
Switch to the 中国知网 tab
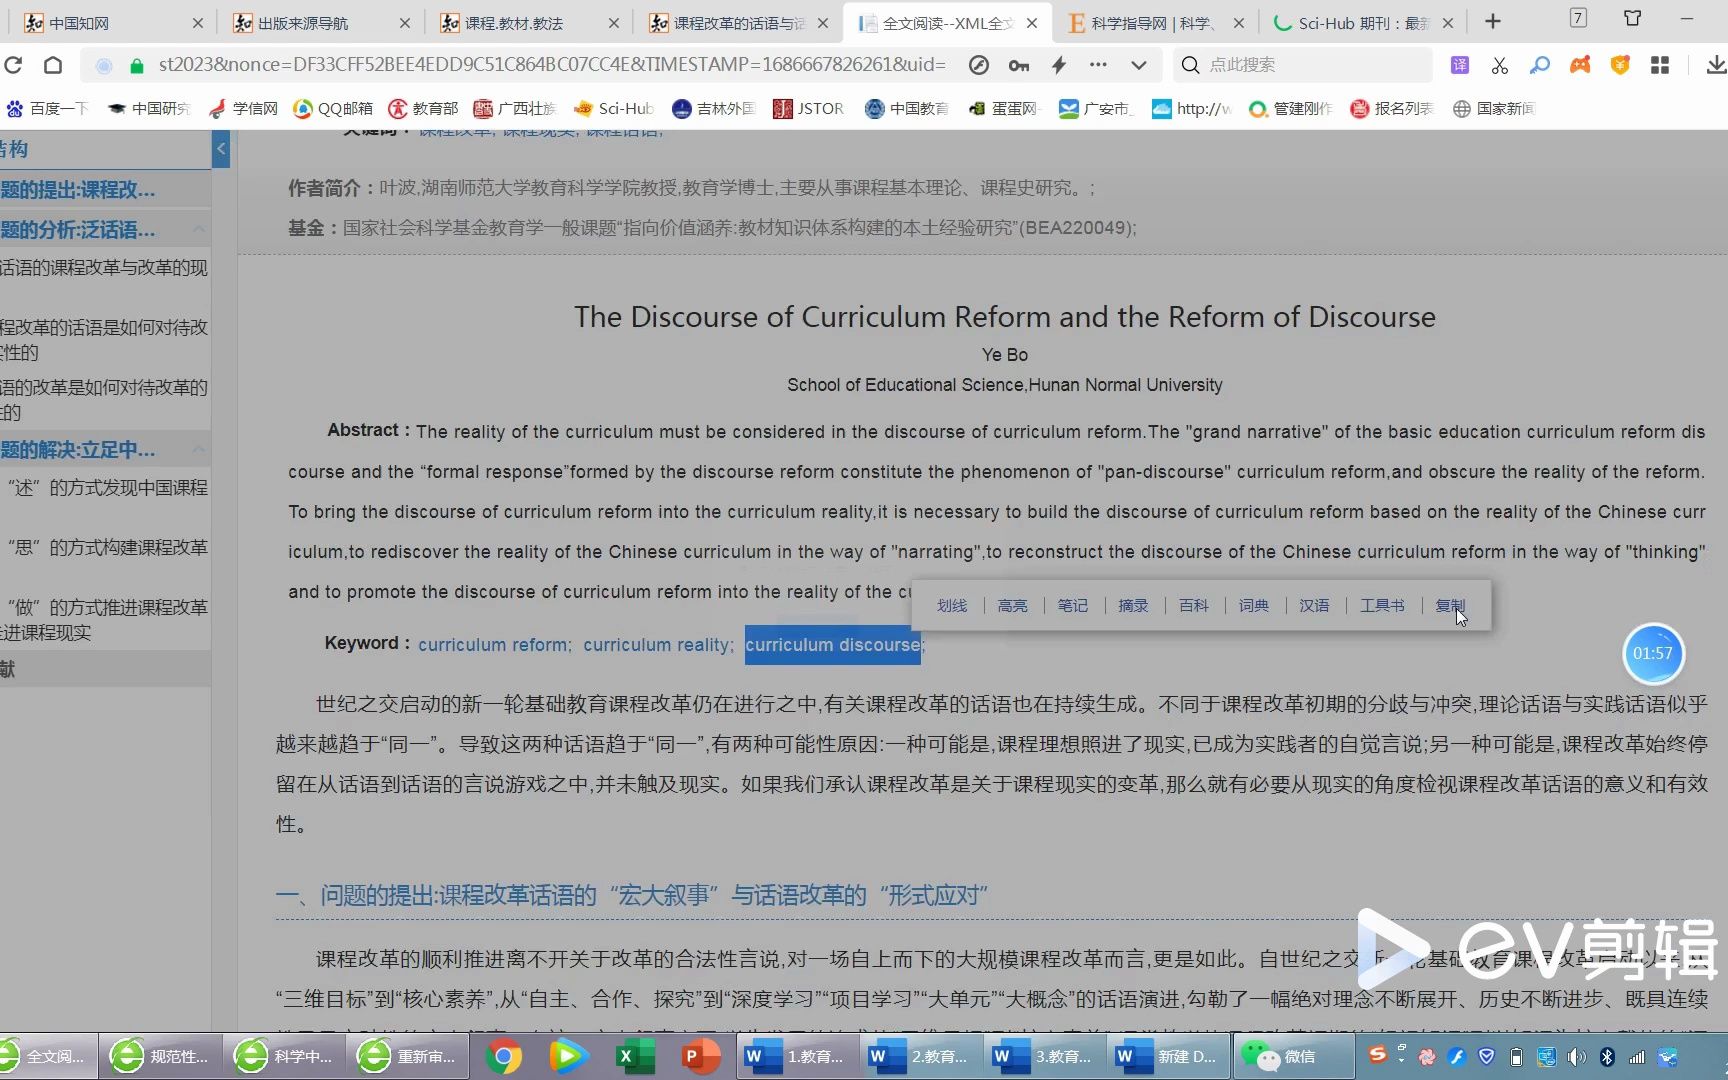(80, 22)
